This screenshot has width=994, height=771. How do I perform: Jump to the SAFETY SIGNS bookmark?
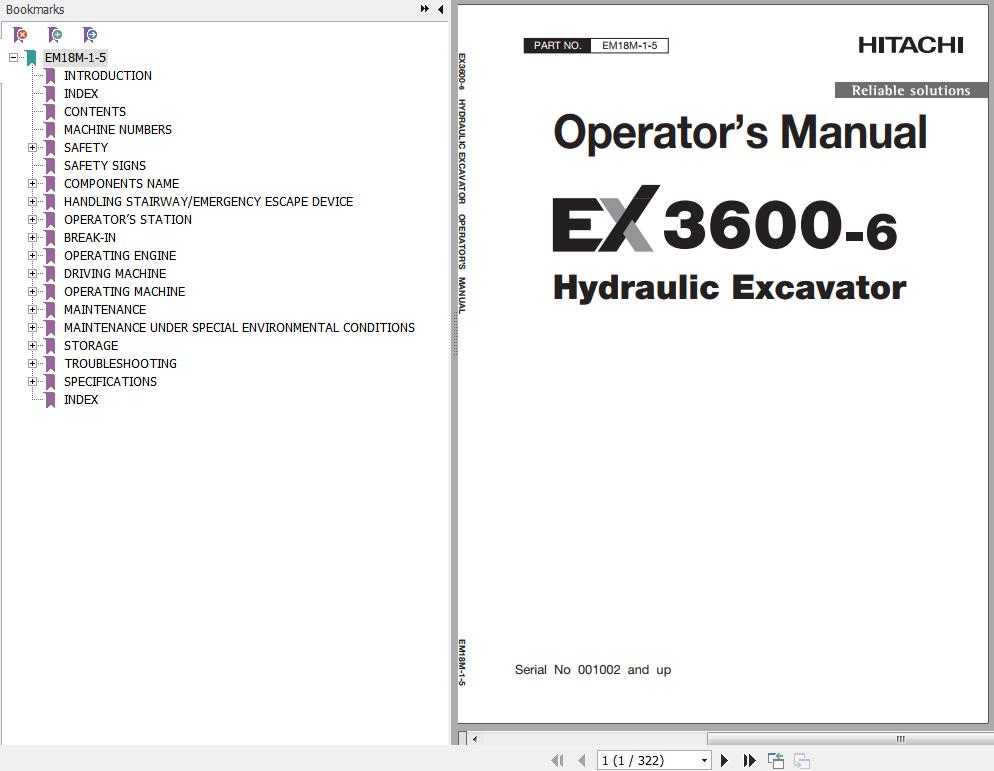coord(104,166)
